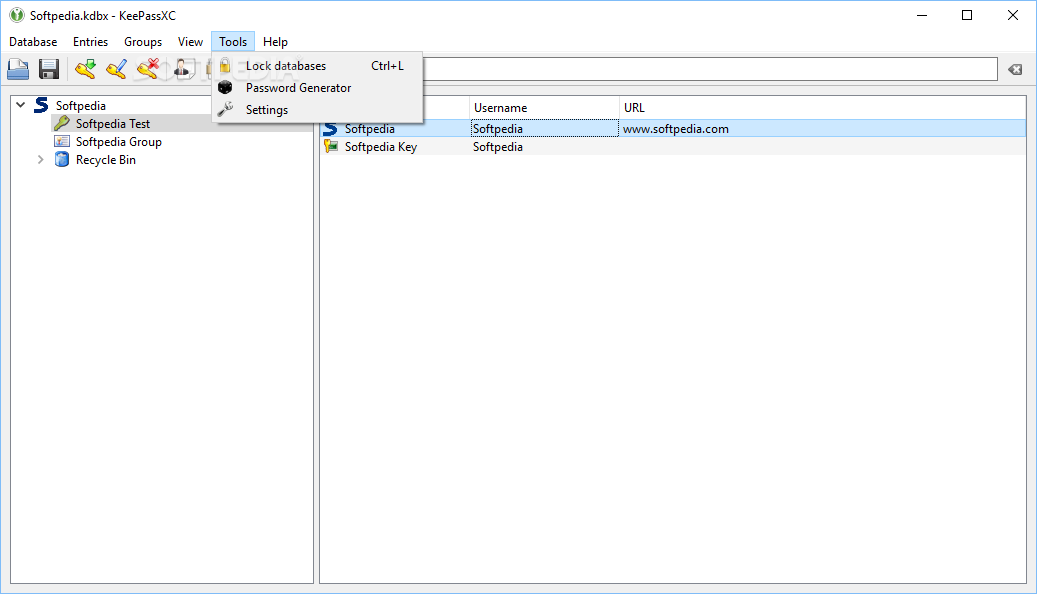Select the Recycle Bin group label
1037x594 pixels.
coord(106,159)
